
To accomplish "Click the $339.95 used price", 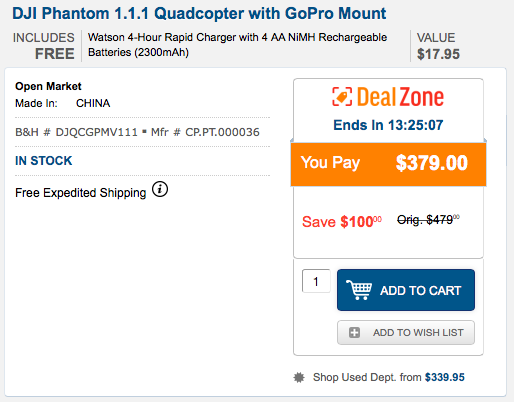I will point(445,377).
